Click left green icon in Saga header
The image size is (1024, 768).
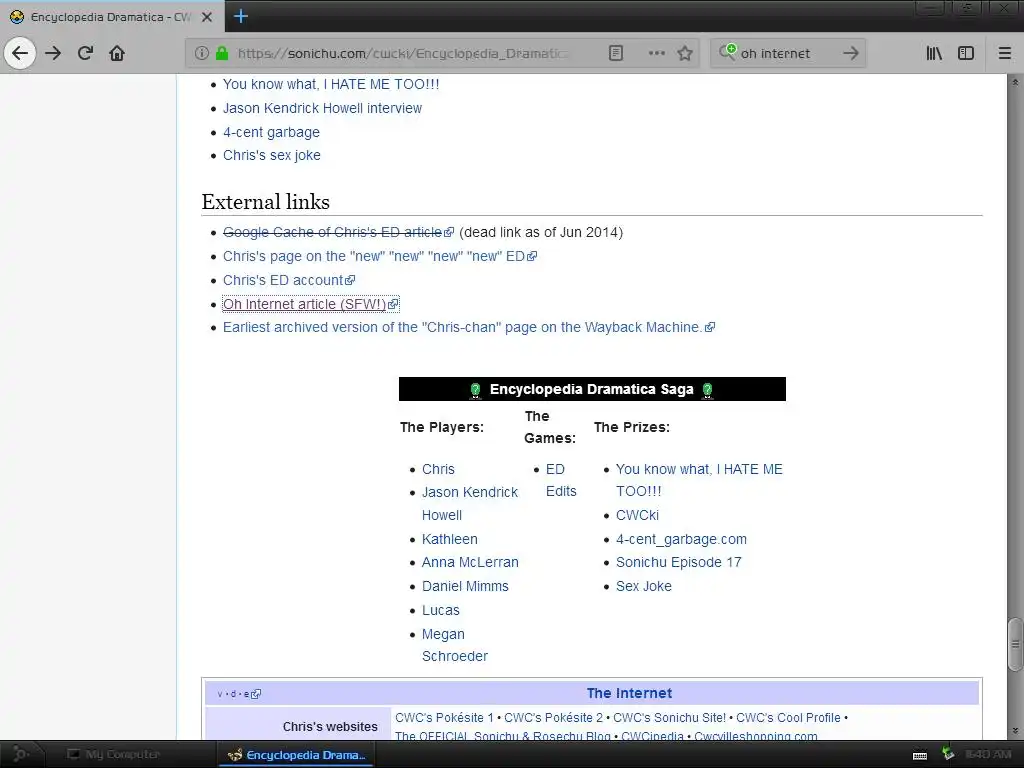pyautogui.click(x=475, y=391)
